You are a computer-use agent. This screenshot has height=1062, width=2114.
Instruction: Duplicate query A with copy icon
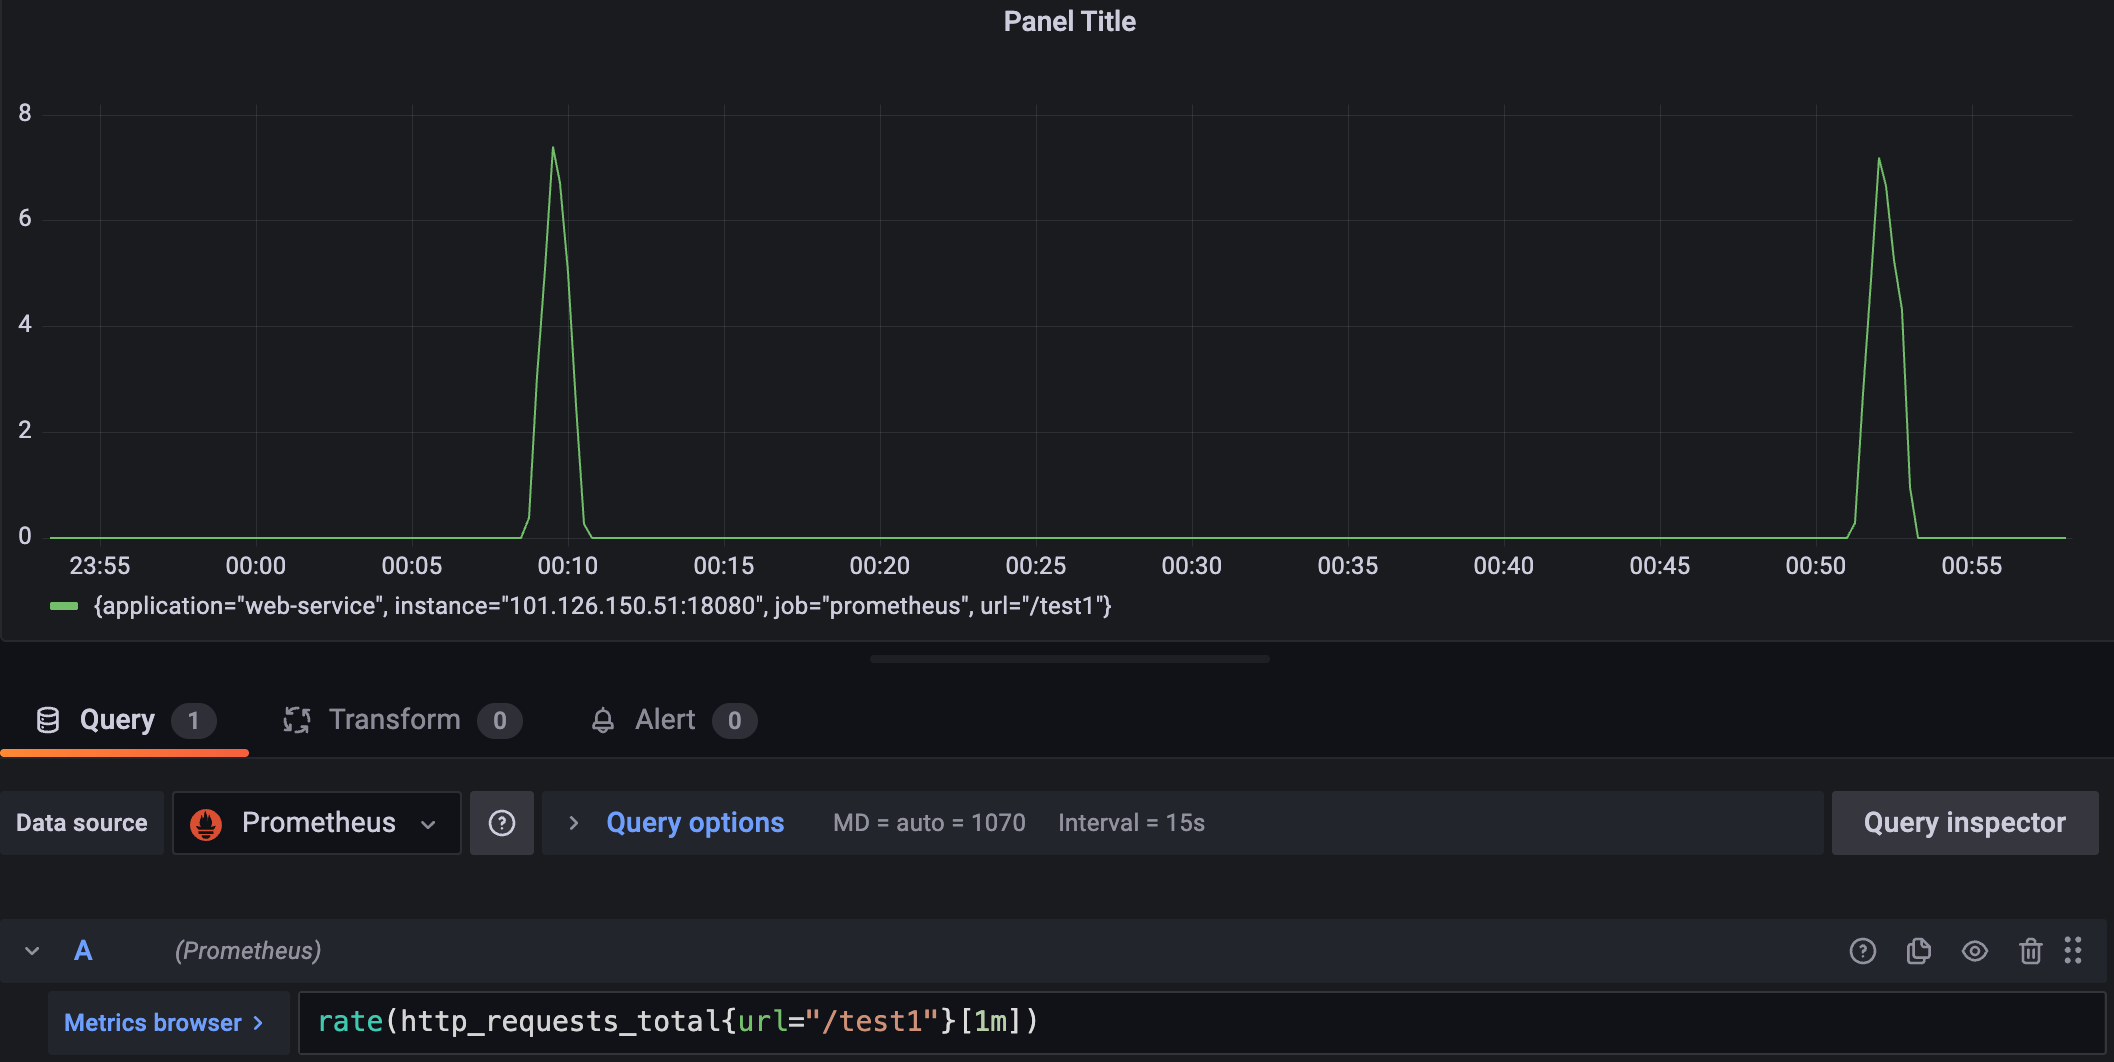pyautogui.click(x=1918, y=951)
